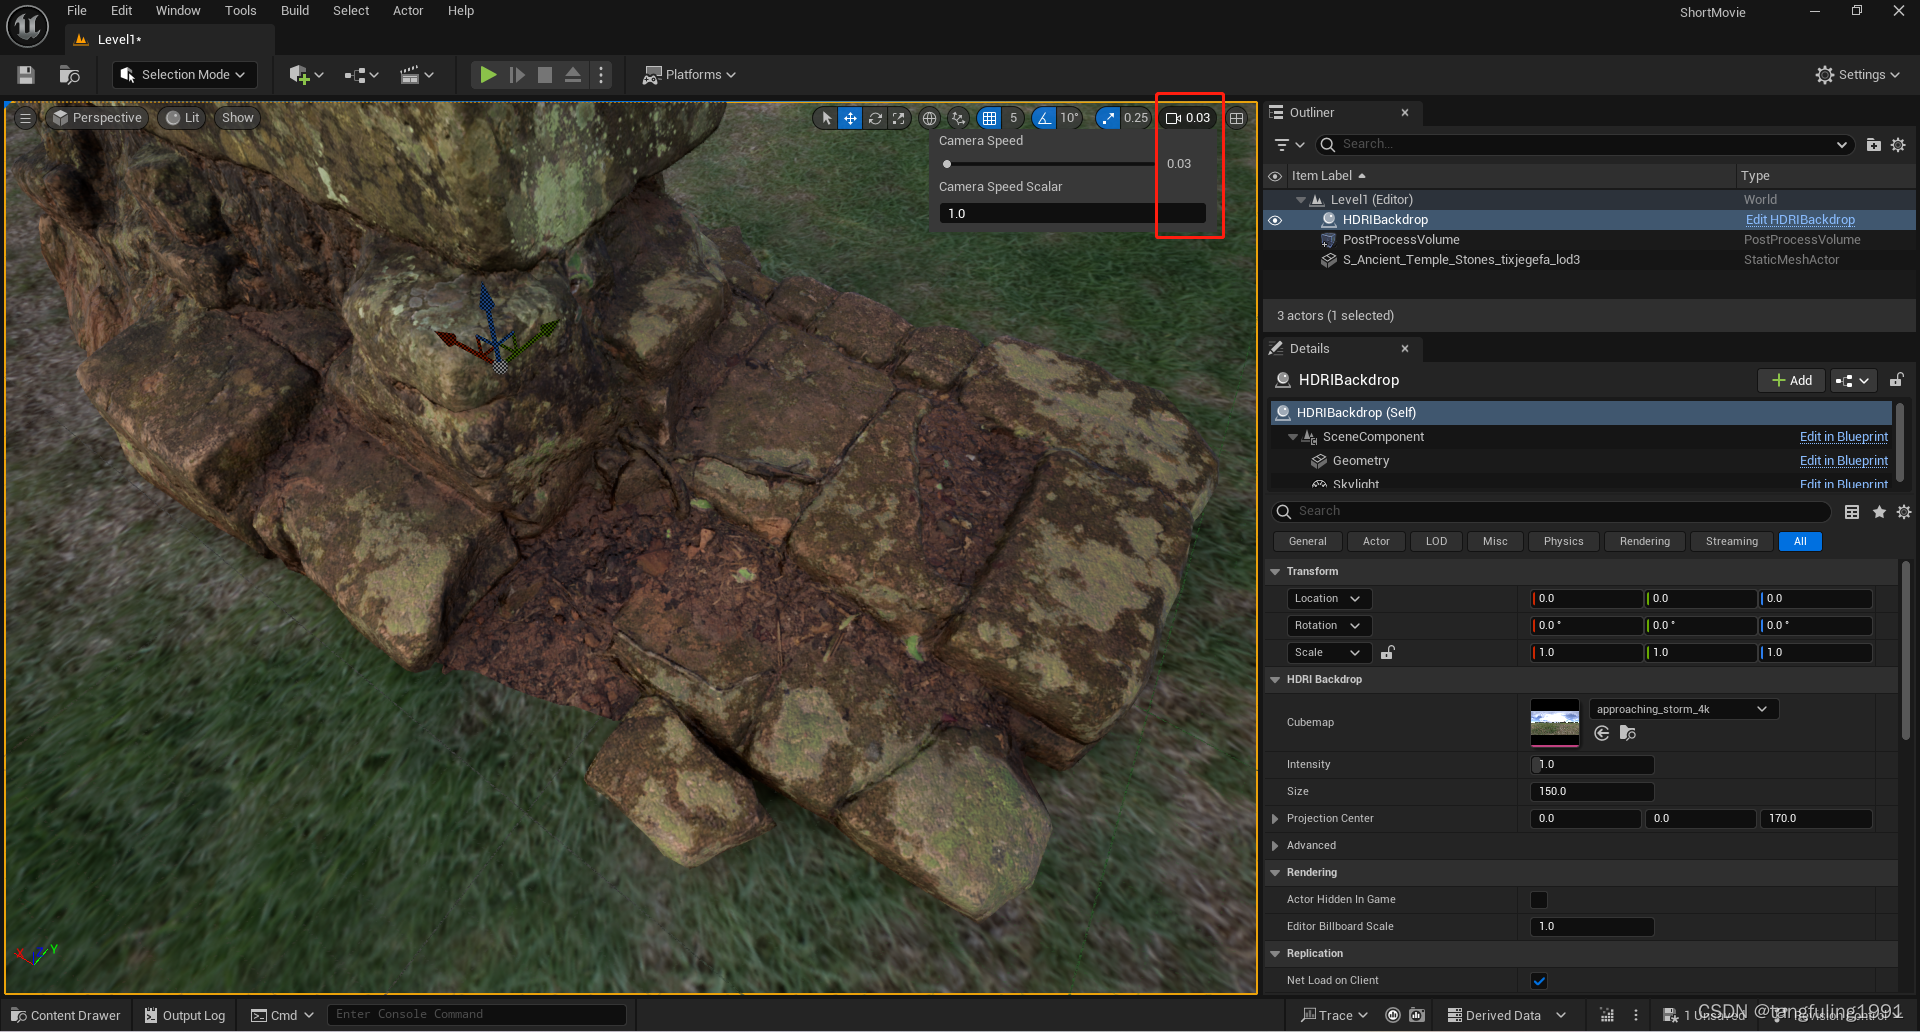Open the viewport hamburger options menu
Screen dimensions: 1920x1032
(26, 118)
